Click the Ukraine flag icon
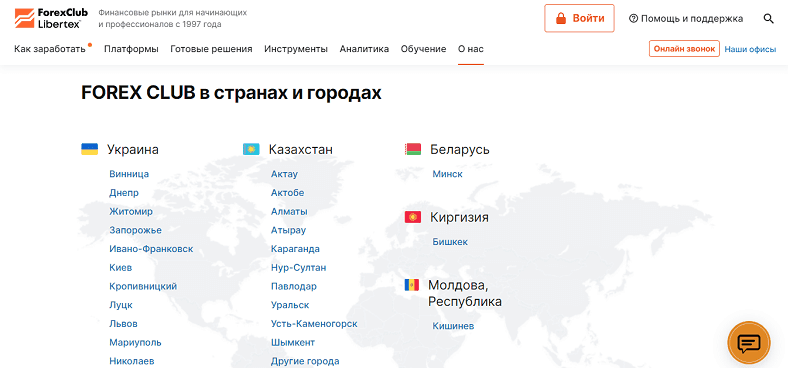788x368 pixels. coord(89,149)
